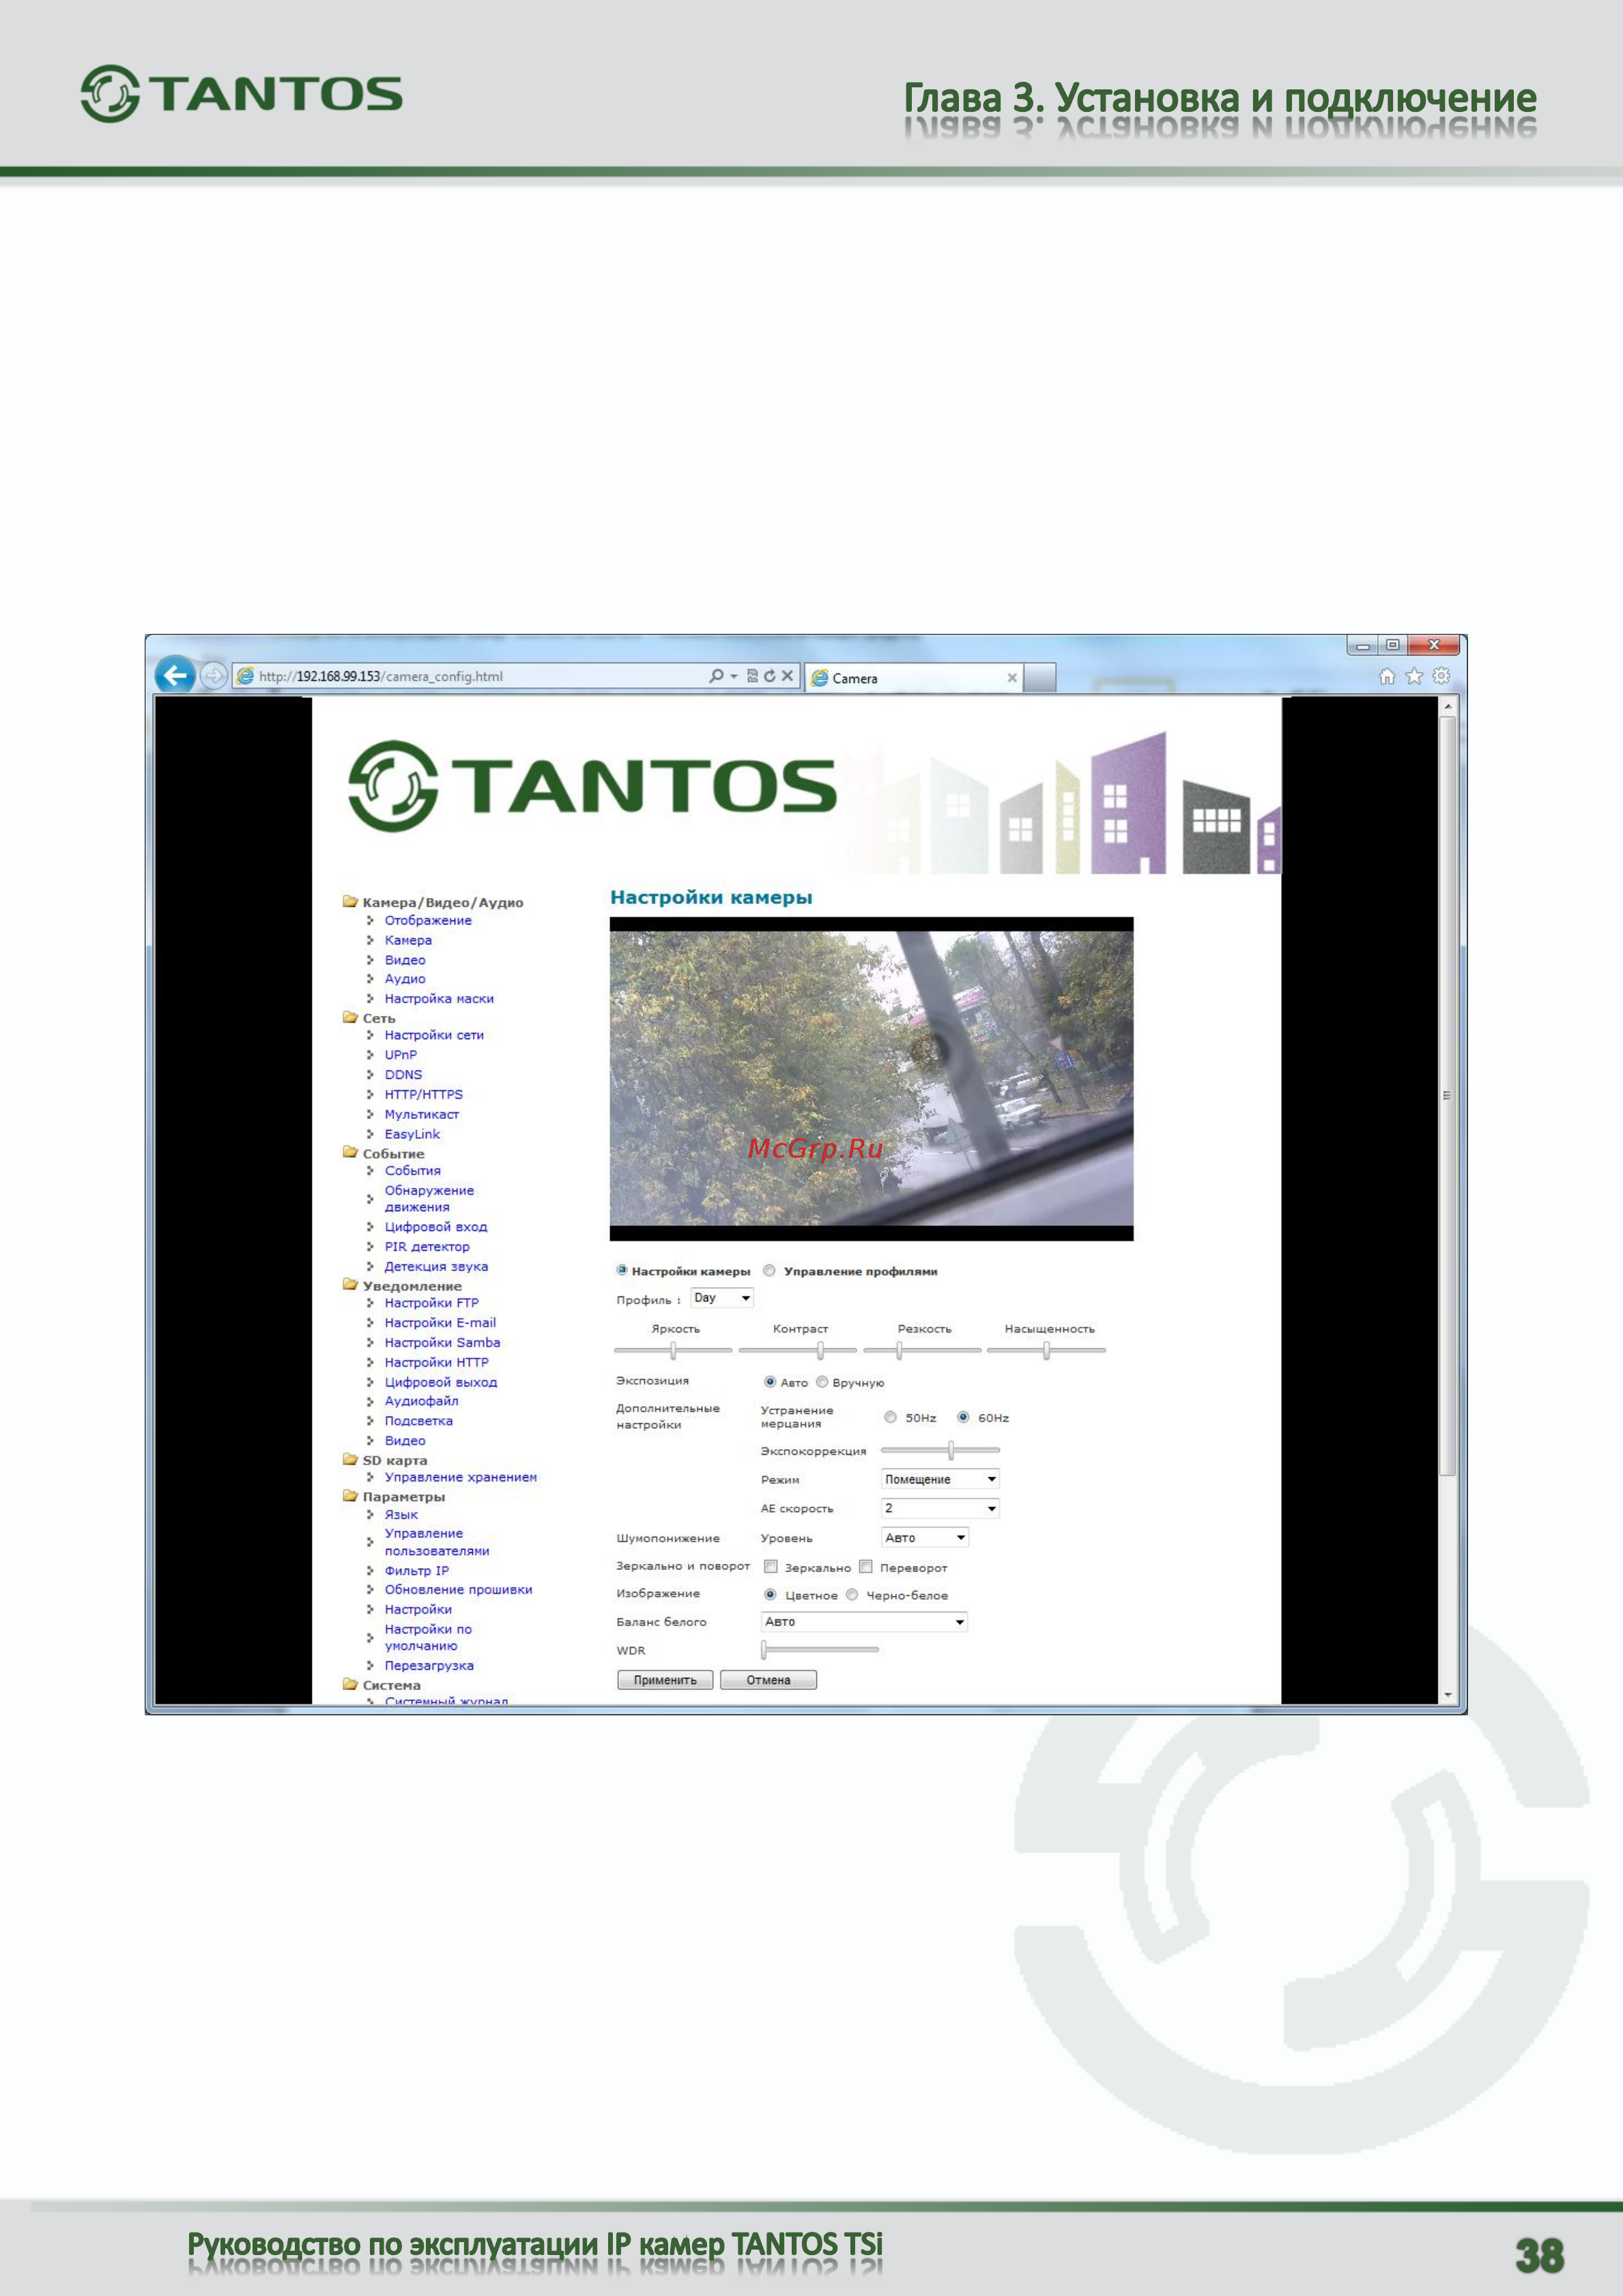1623x2296 pixels.
Task: Choose 50Hz flicker reduction
Action: click(890, 1417)
